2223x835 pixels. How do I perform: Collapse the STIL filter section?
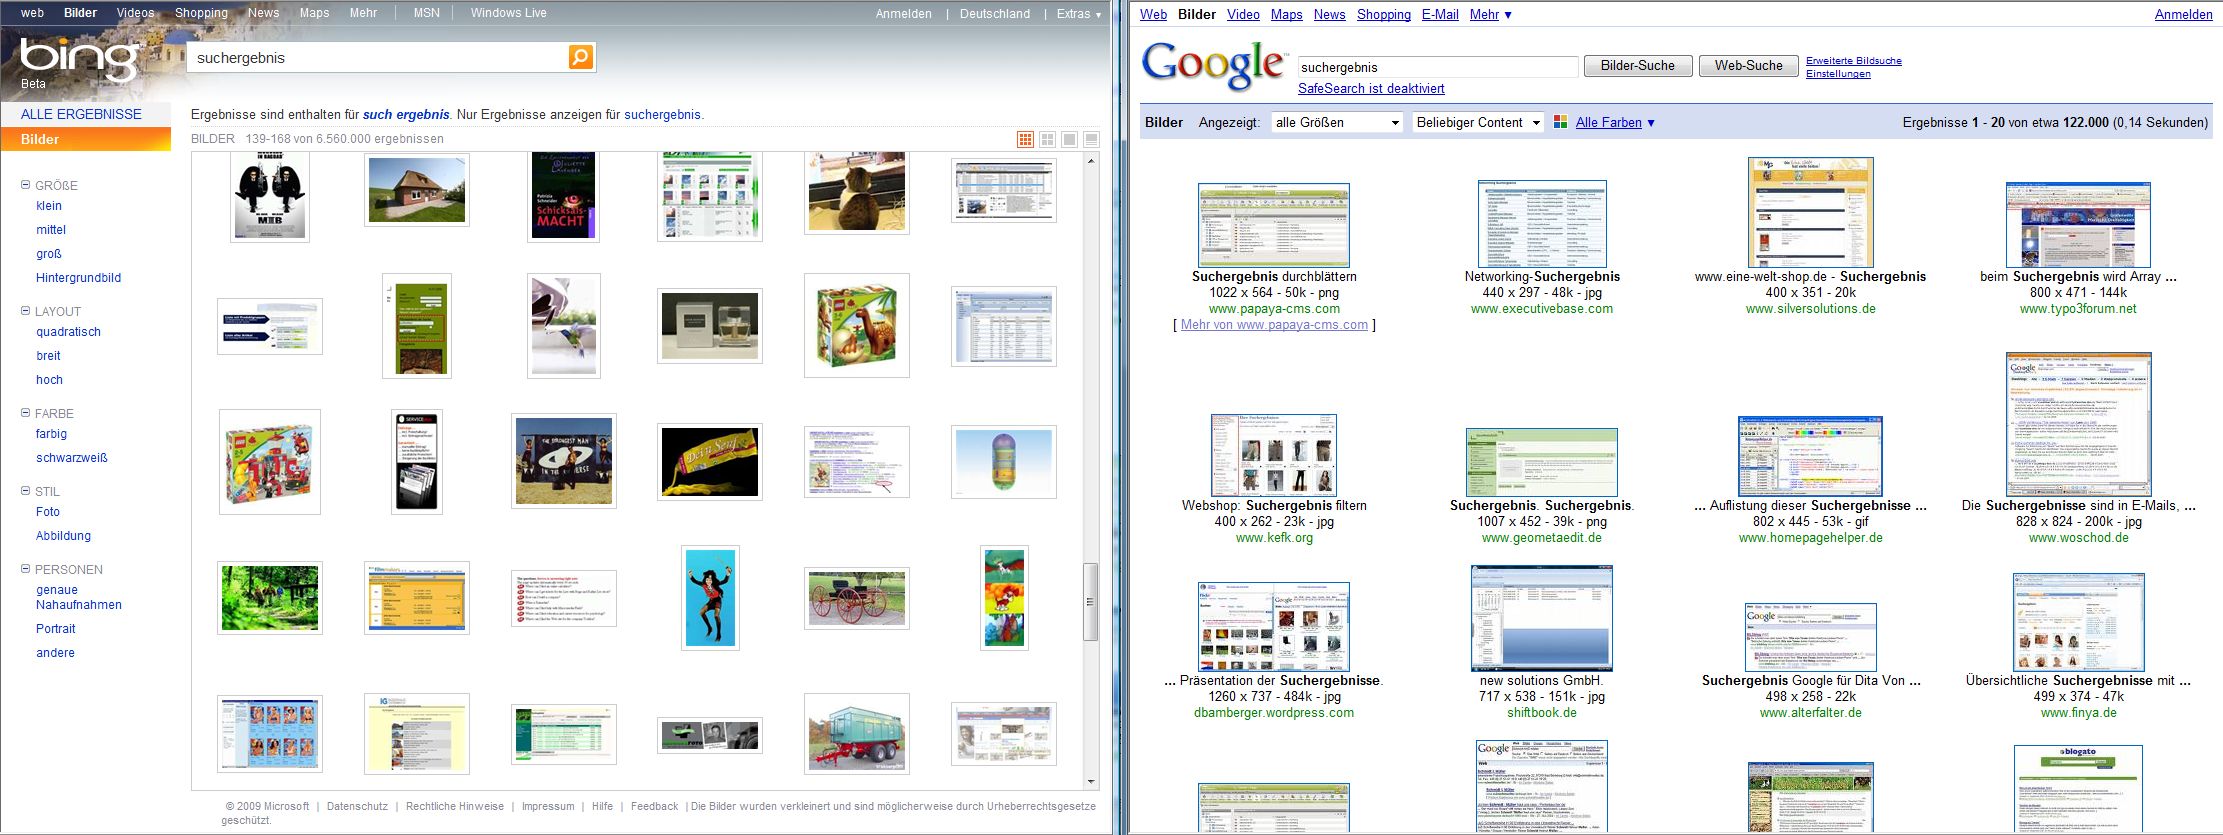(26, 491)
